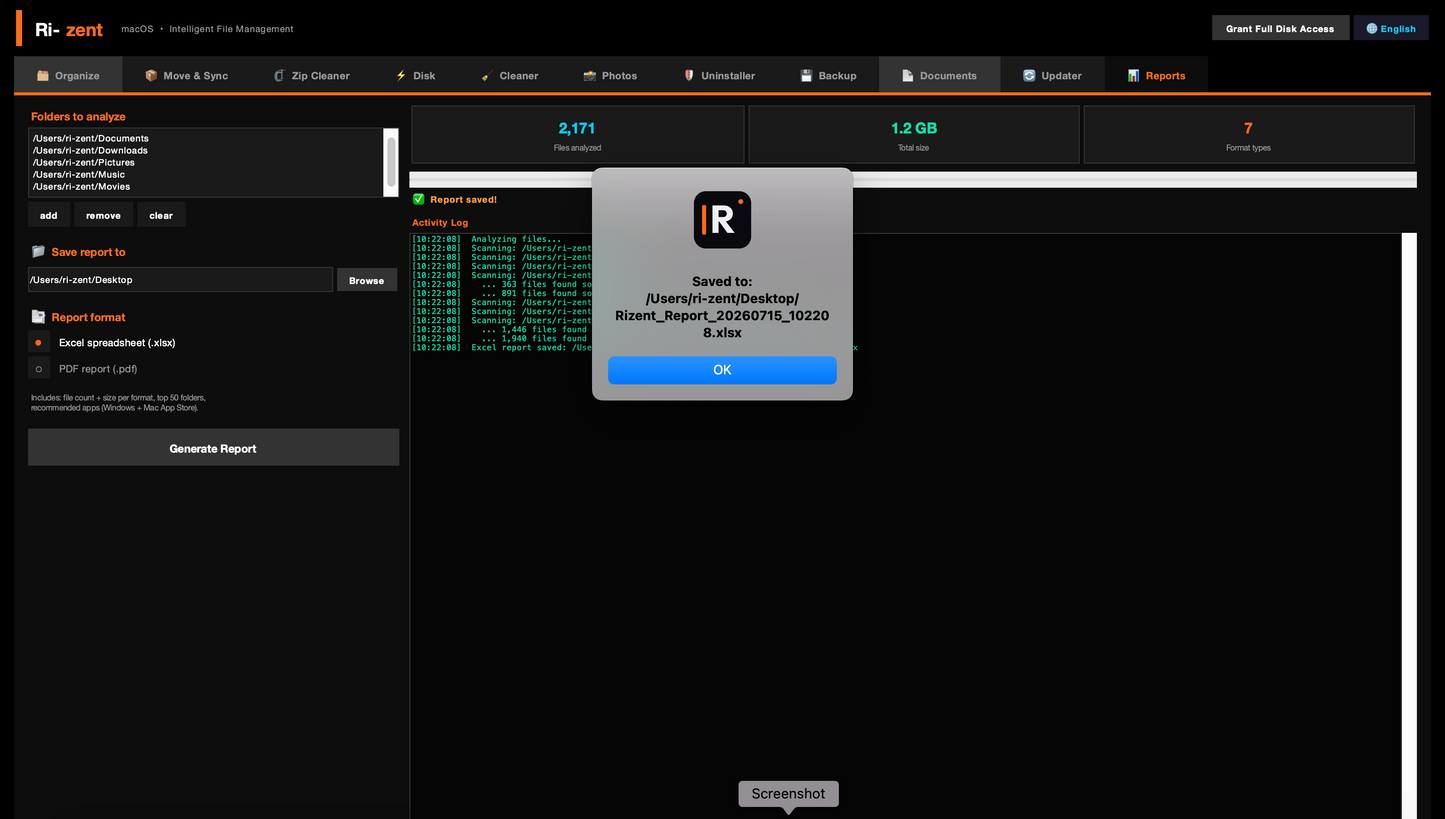1445x819 pixels.
Task: Click the green checkmark beside Report saved
Action: (x=419, y=199)
